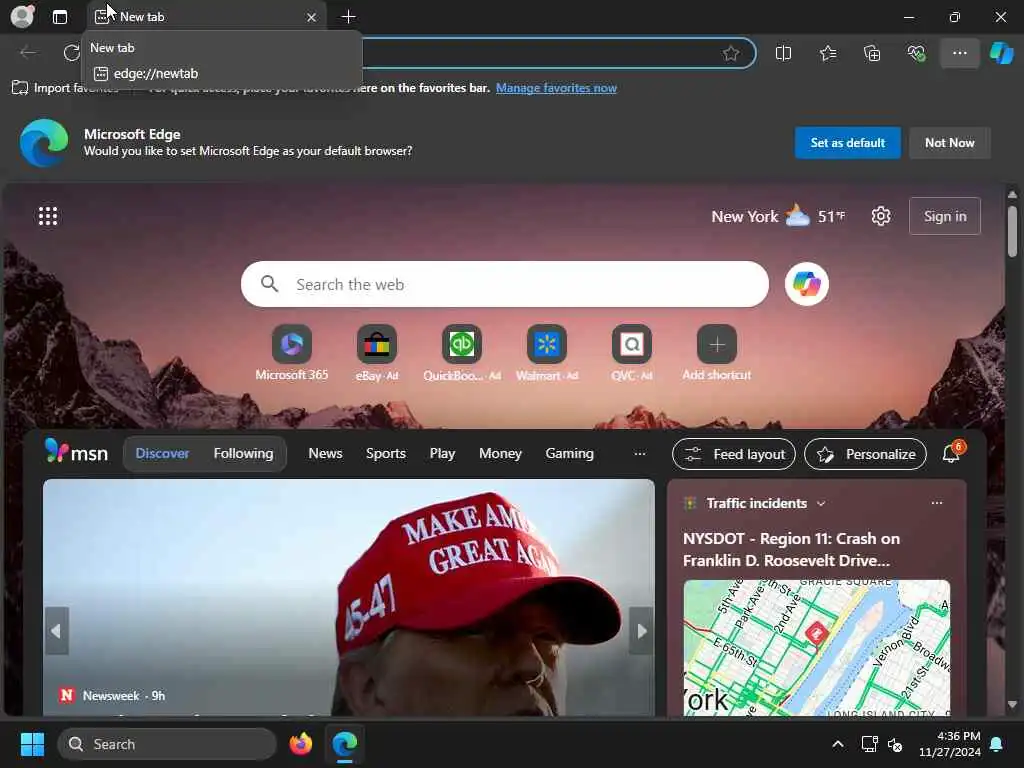Open the Newsweek source label
This screenshot has width=1024, height=768.
[x=111, y=696]
